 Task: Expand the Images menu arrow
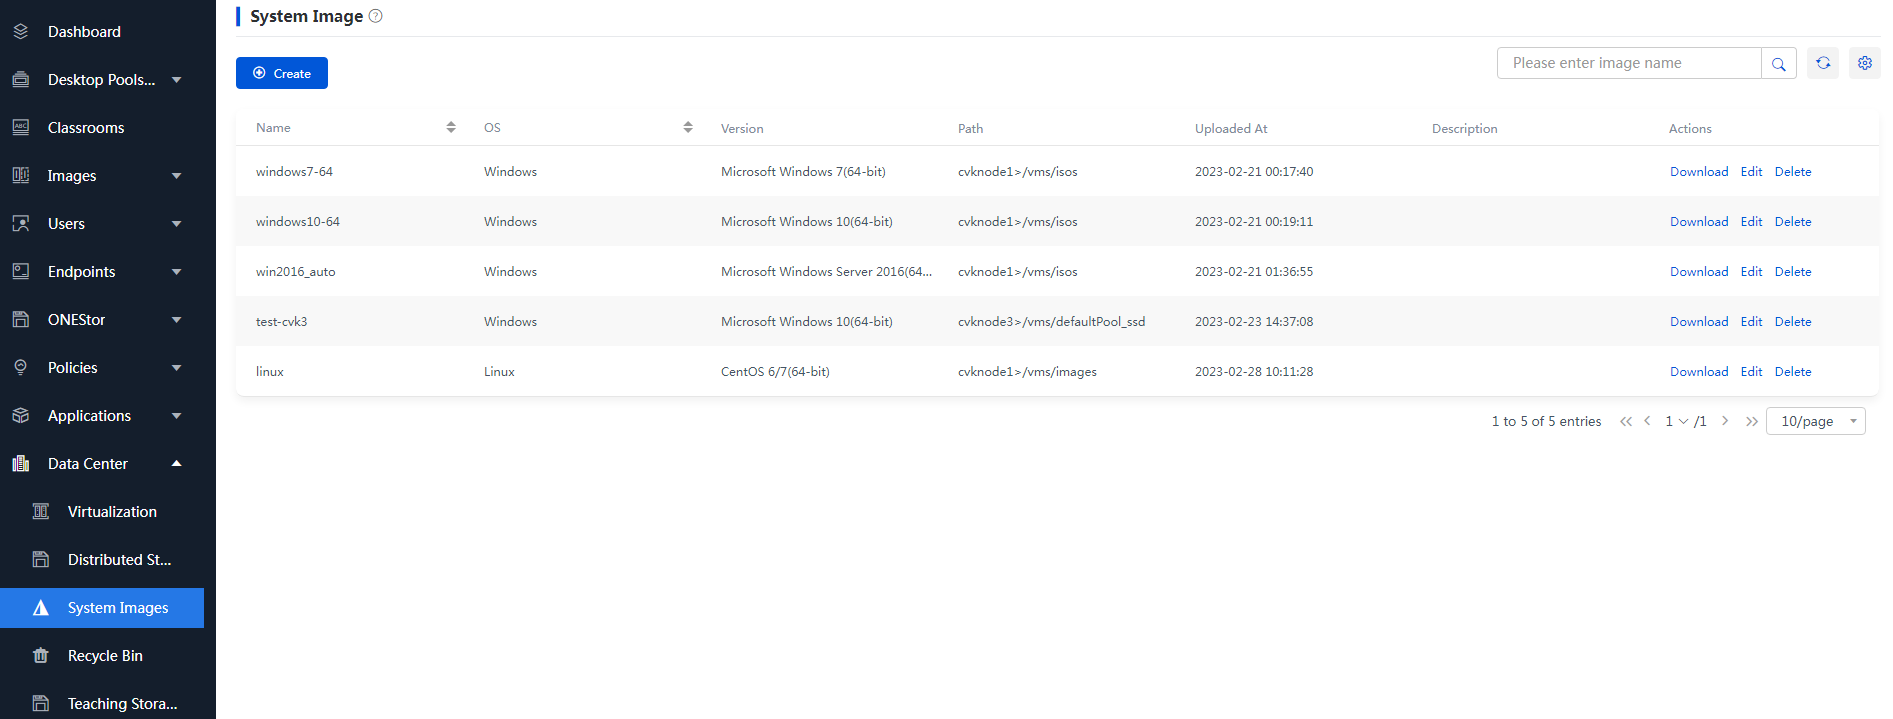(x=177, y=176)
